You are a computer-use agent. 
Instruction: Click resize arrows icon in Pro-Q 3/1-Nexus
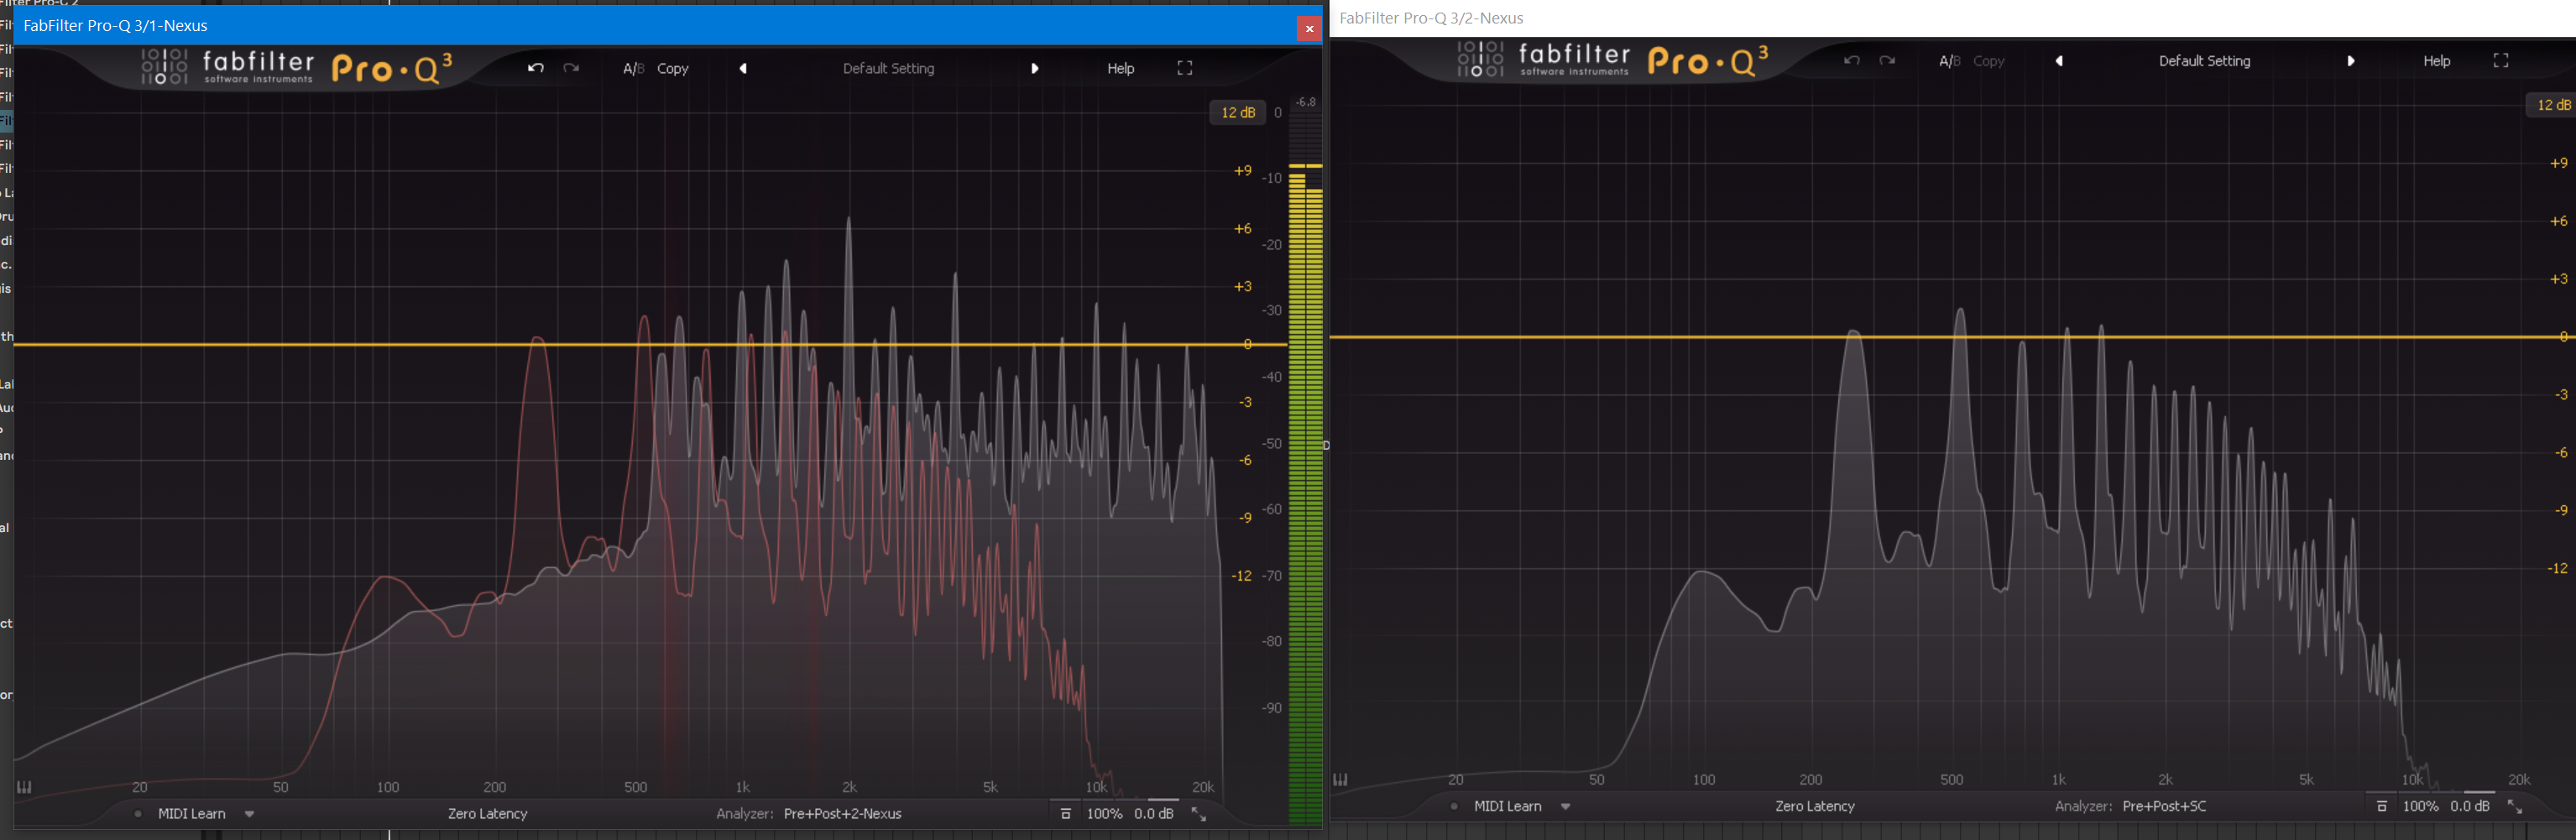pyautogui.click(x=1199, y=814)
